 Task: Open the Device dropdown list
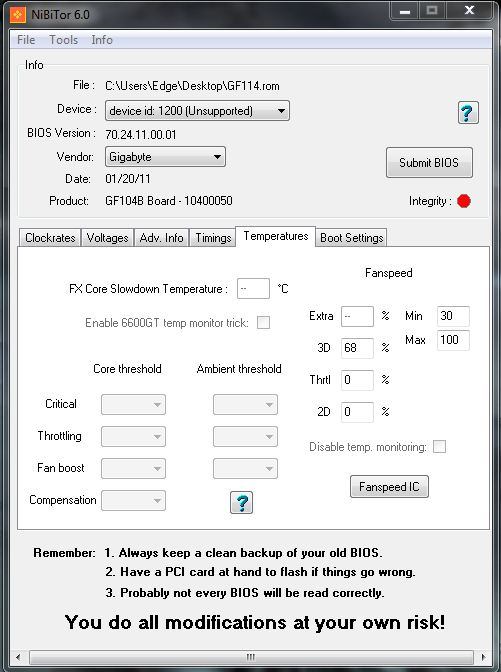pyautogui.click(x=197, y=111)
